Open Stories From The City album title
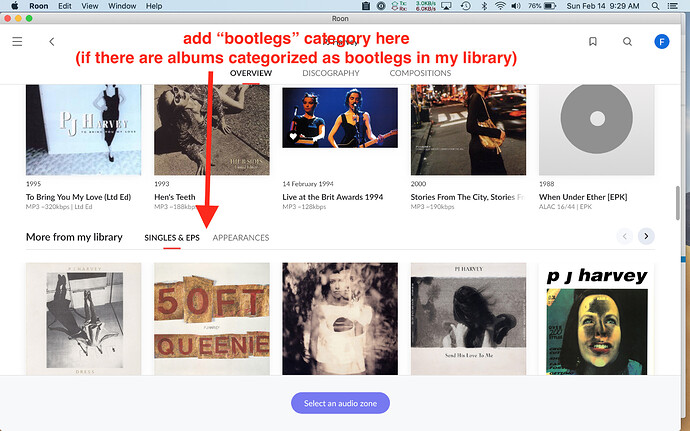Image resolution: width=690 pixels, height=431 pixels. (x=468, y=197)
